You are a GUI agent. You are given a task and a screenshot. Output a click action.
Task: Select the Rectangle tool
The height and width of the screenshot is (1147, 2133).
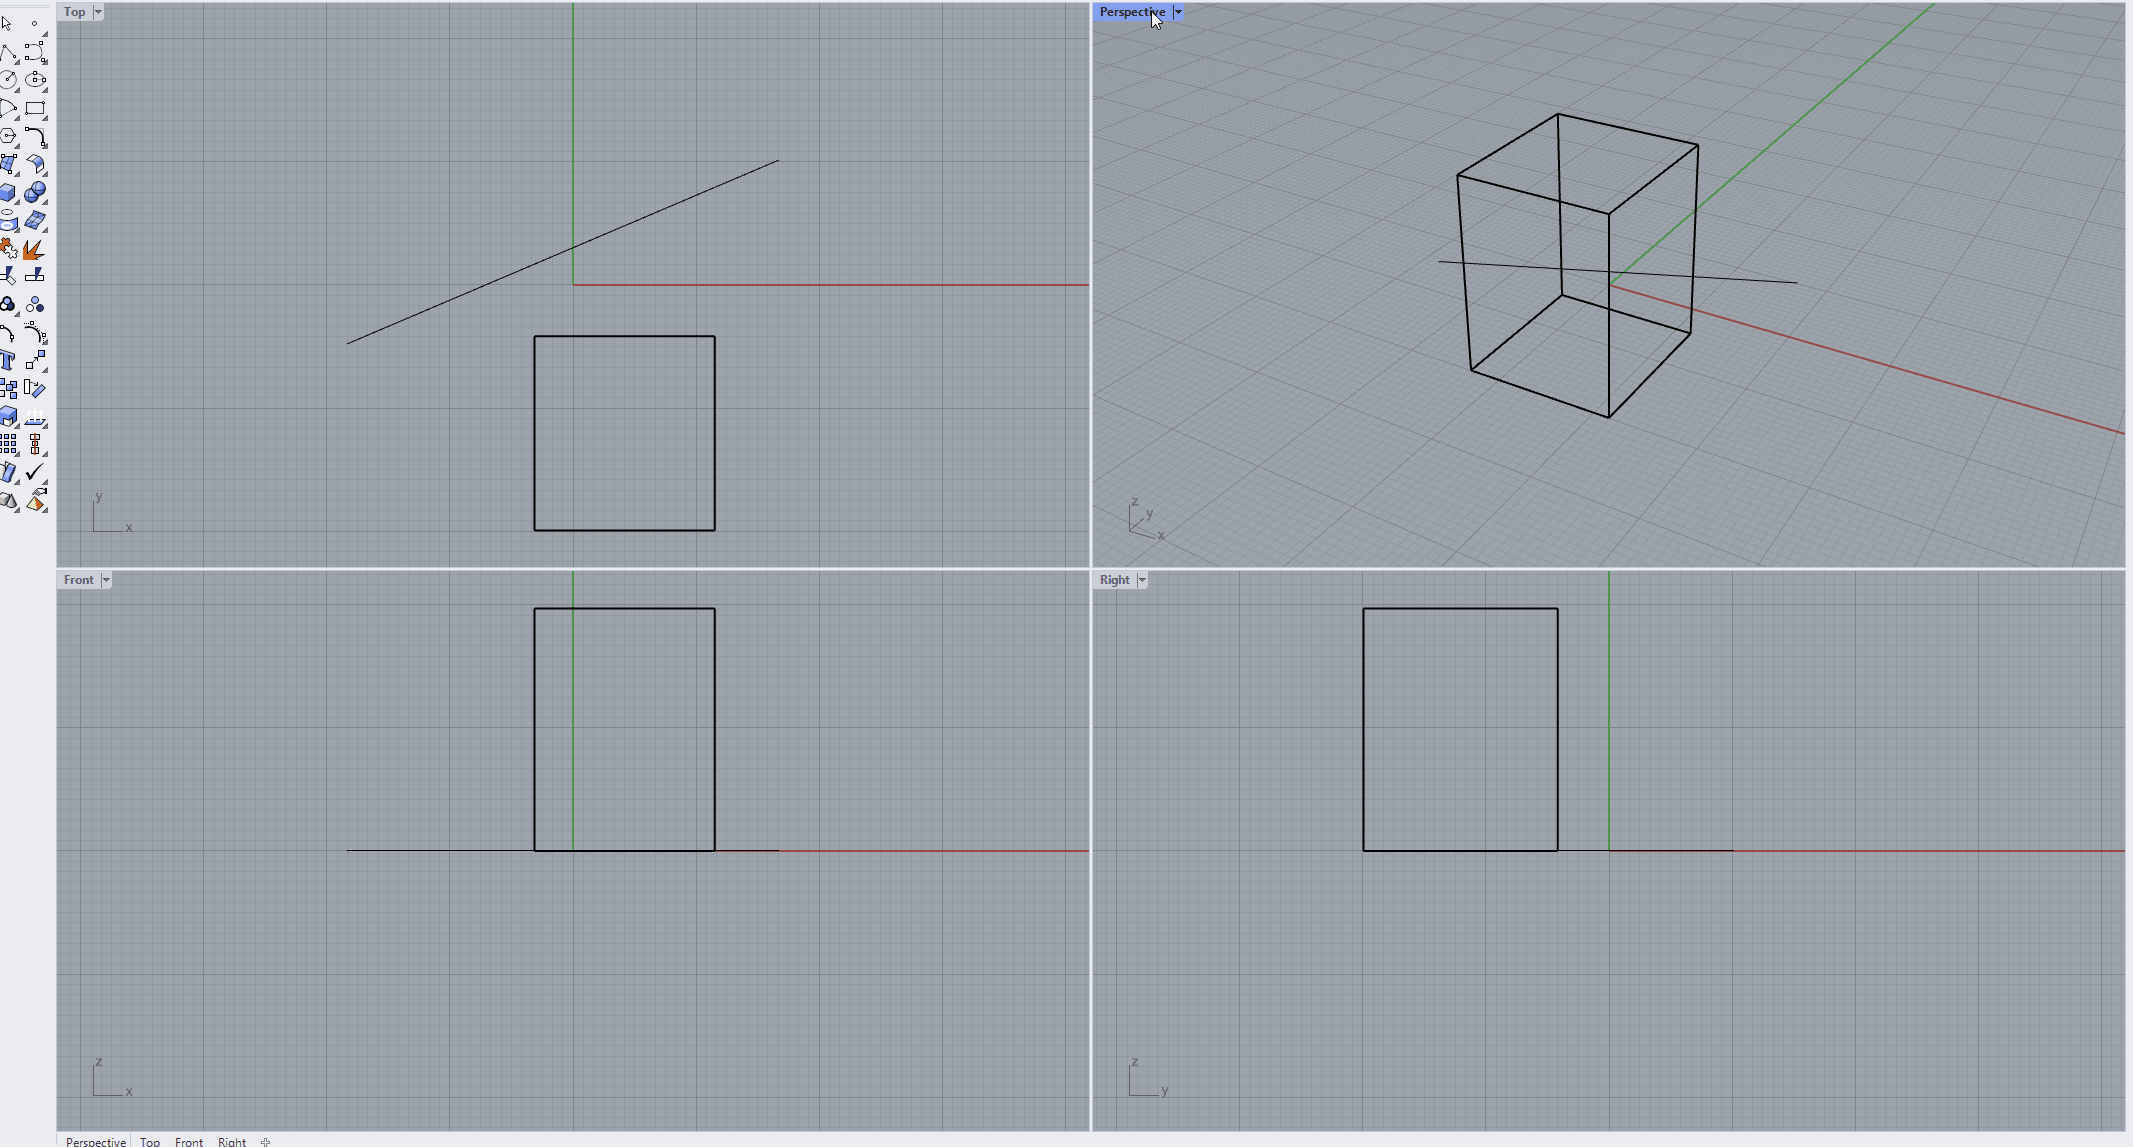35,108
